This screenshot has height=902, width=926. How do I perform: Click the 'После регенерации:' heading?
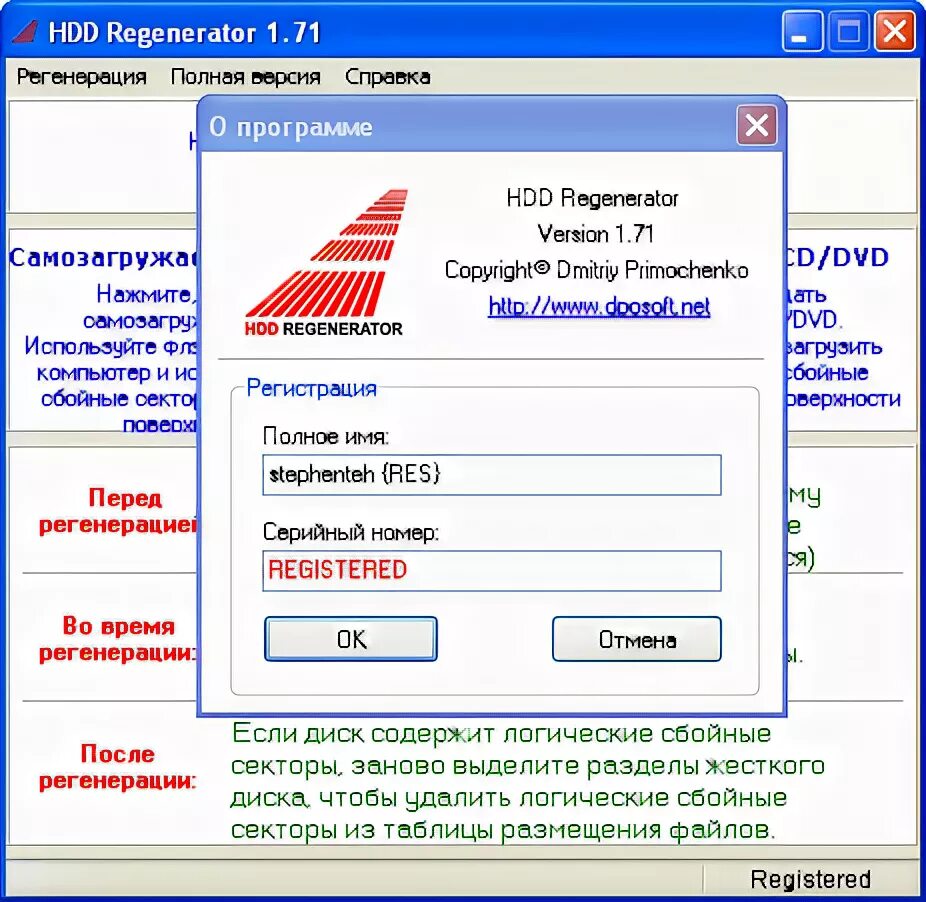(118, 767)
